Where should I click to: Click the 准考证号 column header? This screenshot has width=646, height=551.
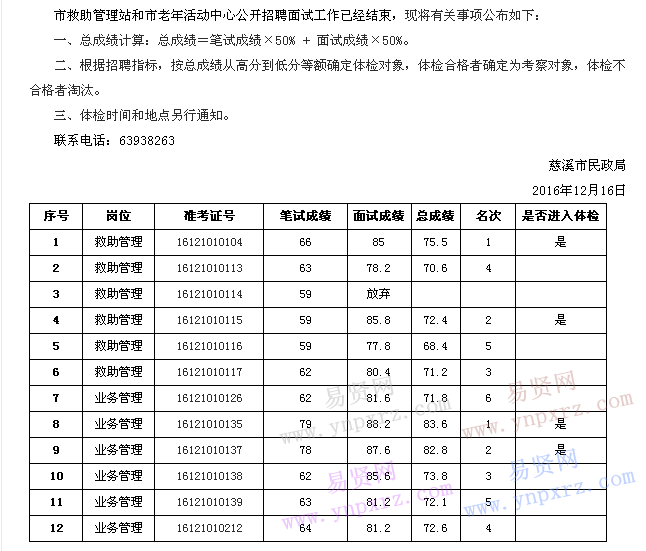(x=209, y=216)
